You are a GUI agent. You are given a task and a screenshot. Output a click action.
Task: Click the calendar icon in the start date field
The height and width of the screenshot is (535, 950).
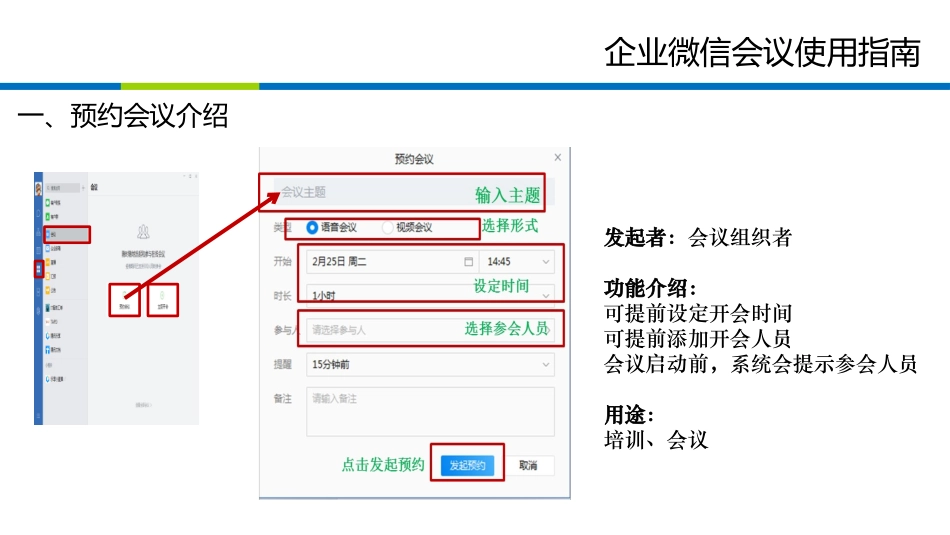pos(468,262)
